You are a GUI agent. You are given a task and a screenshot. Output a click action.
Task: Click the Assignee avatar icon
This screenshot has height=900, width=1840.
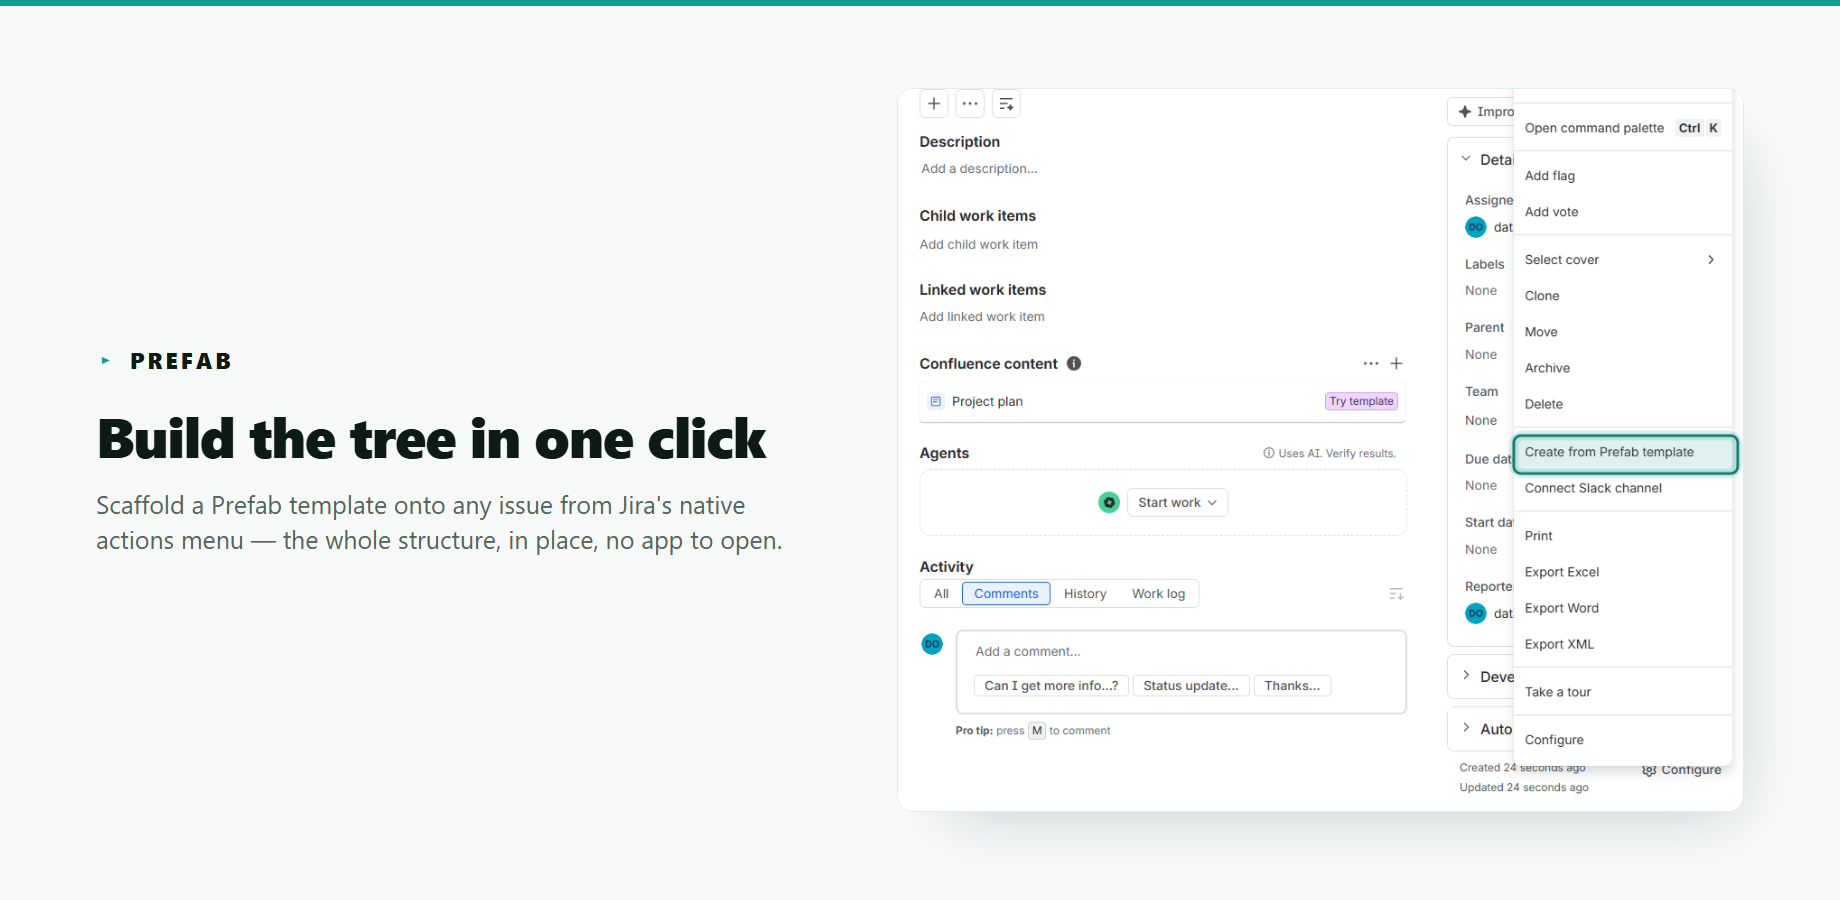(1476, 227)
